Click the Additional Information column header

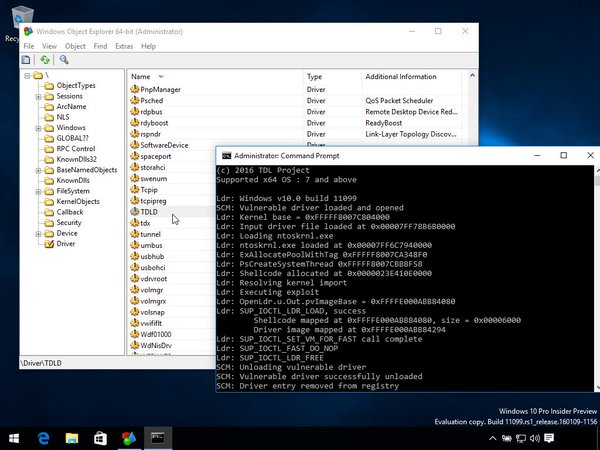[x=411, y=77]
